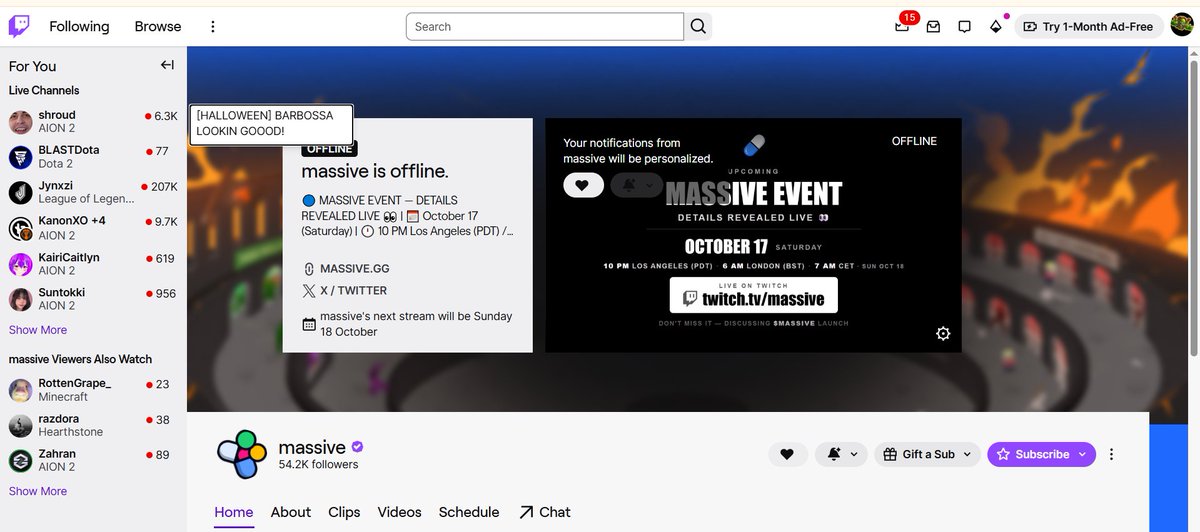Open Jynxzi channel avatar
The width and height of the screenshot is (1200, 532).
[x=21, y=193]
